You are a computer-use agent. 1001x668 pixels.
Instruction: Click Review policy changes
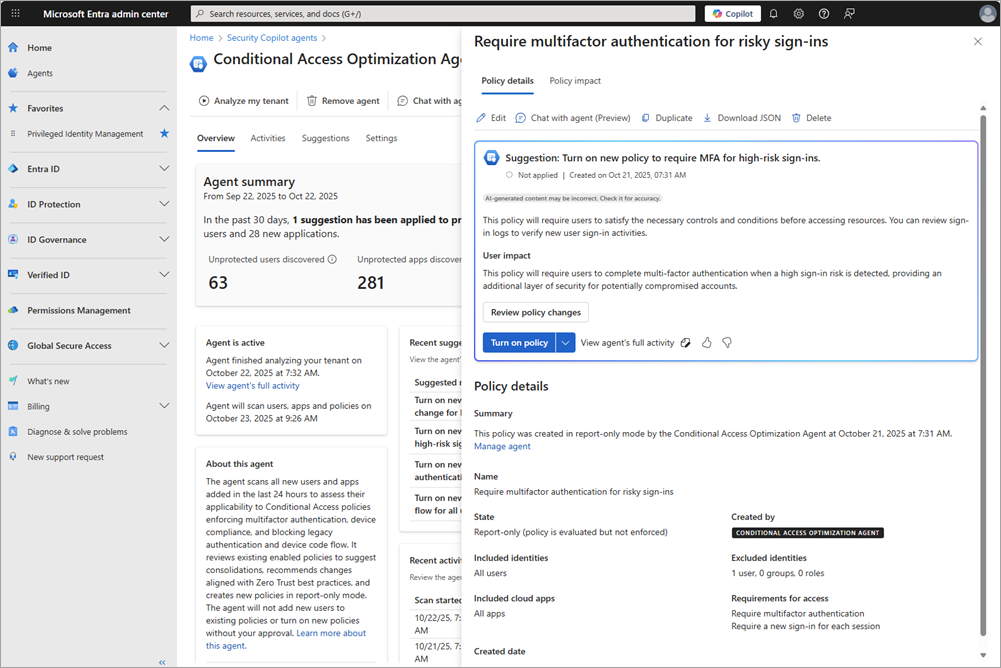click(x=537, y=312)
